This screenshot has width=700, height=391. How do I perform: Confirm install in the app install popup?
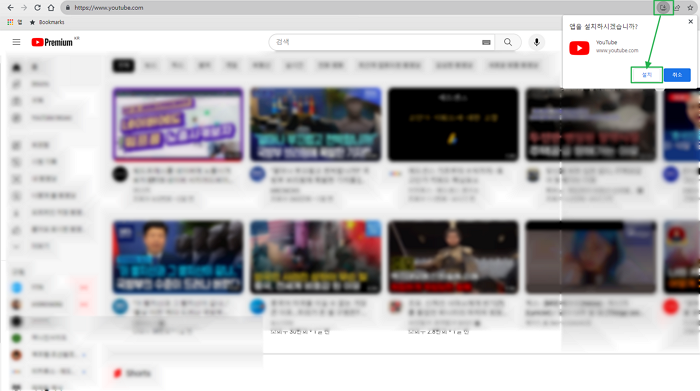point(647,75)
